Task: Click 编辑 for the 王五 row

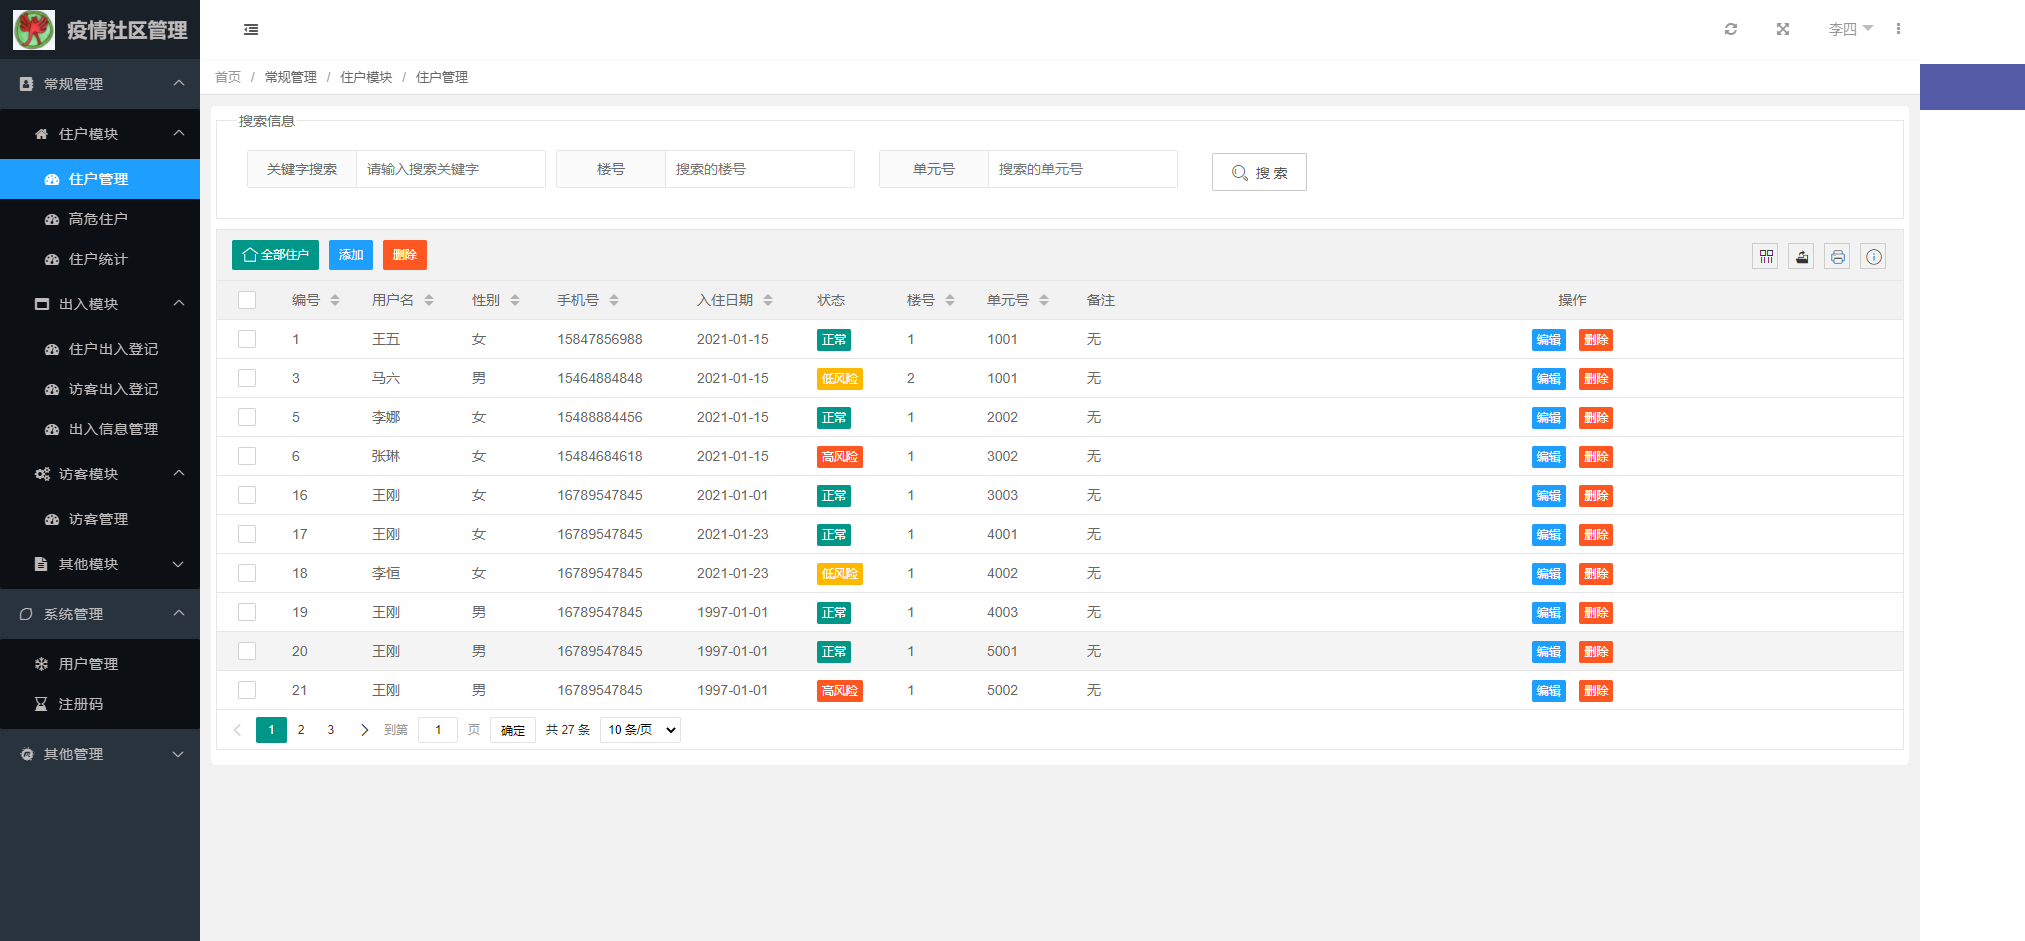Action: tap(1549, 340)
